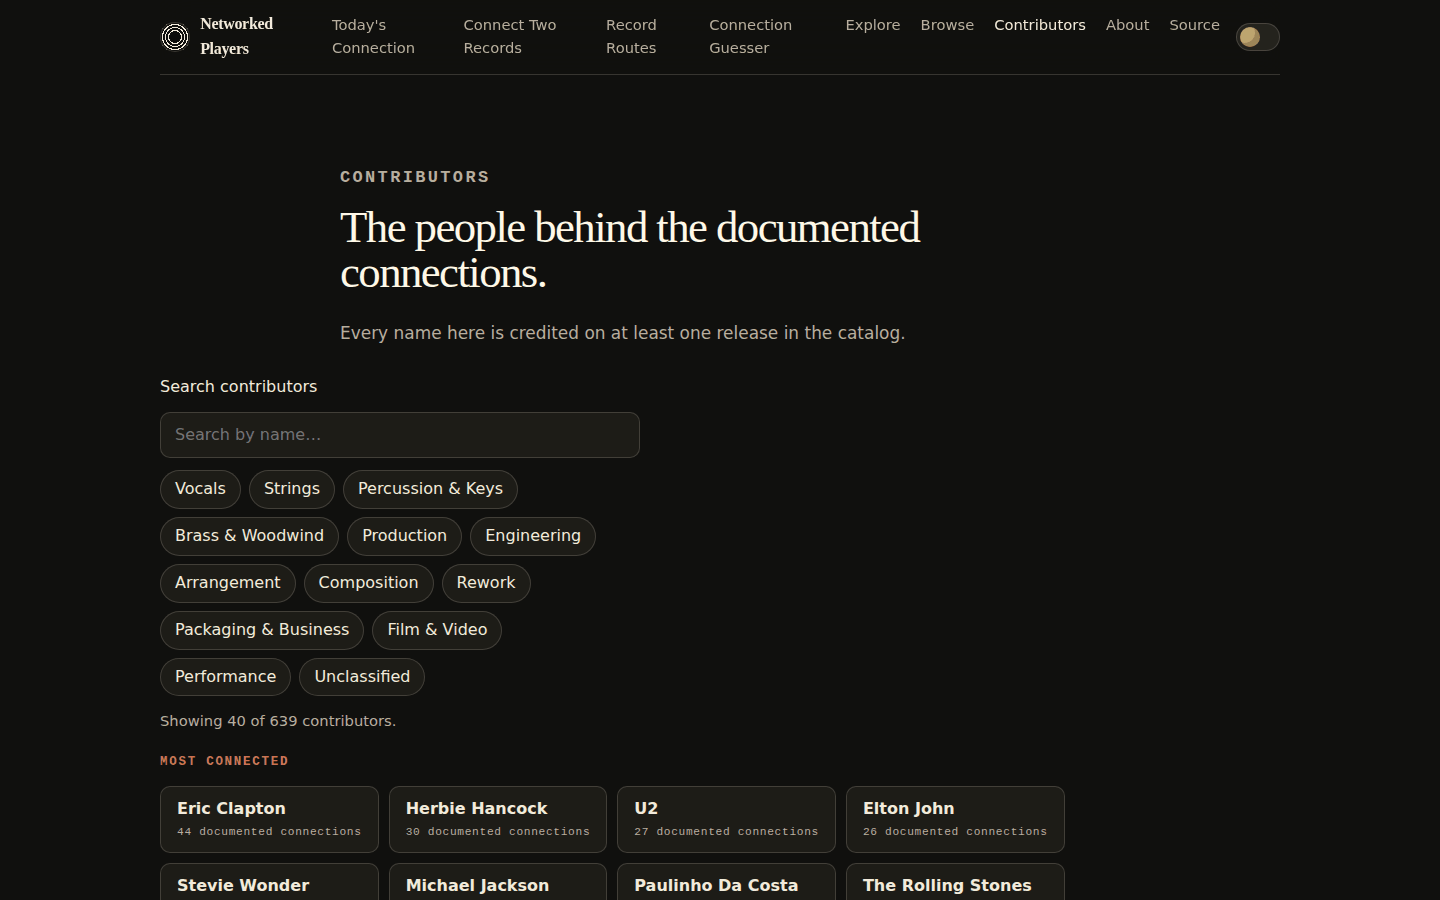Image resolution: width=1440 pixels, height=900 pixels.
Task: Toggle the Percussion & Keys filter
Action: [x=430, y=489]
